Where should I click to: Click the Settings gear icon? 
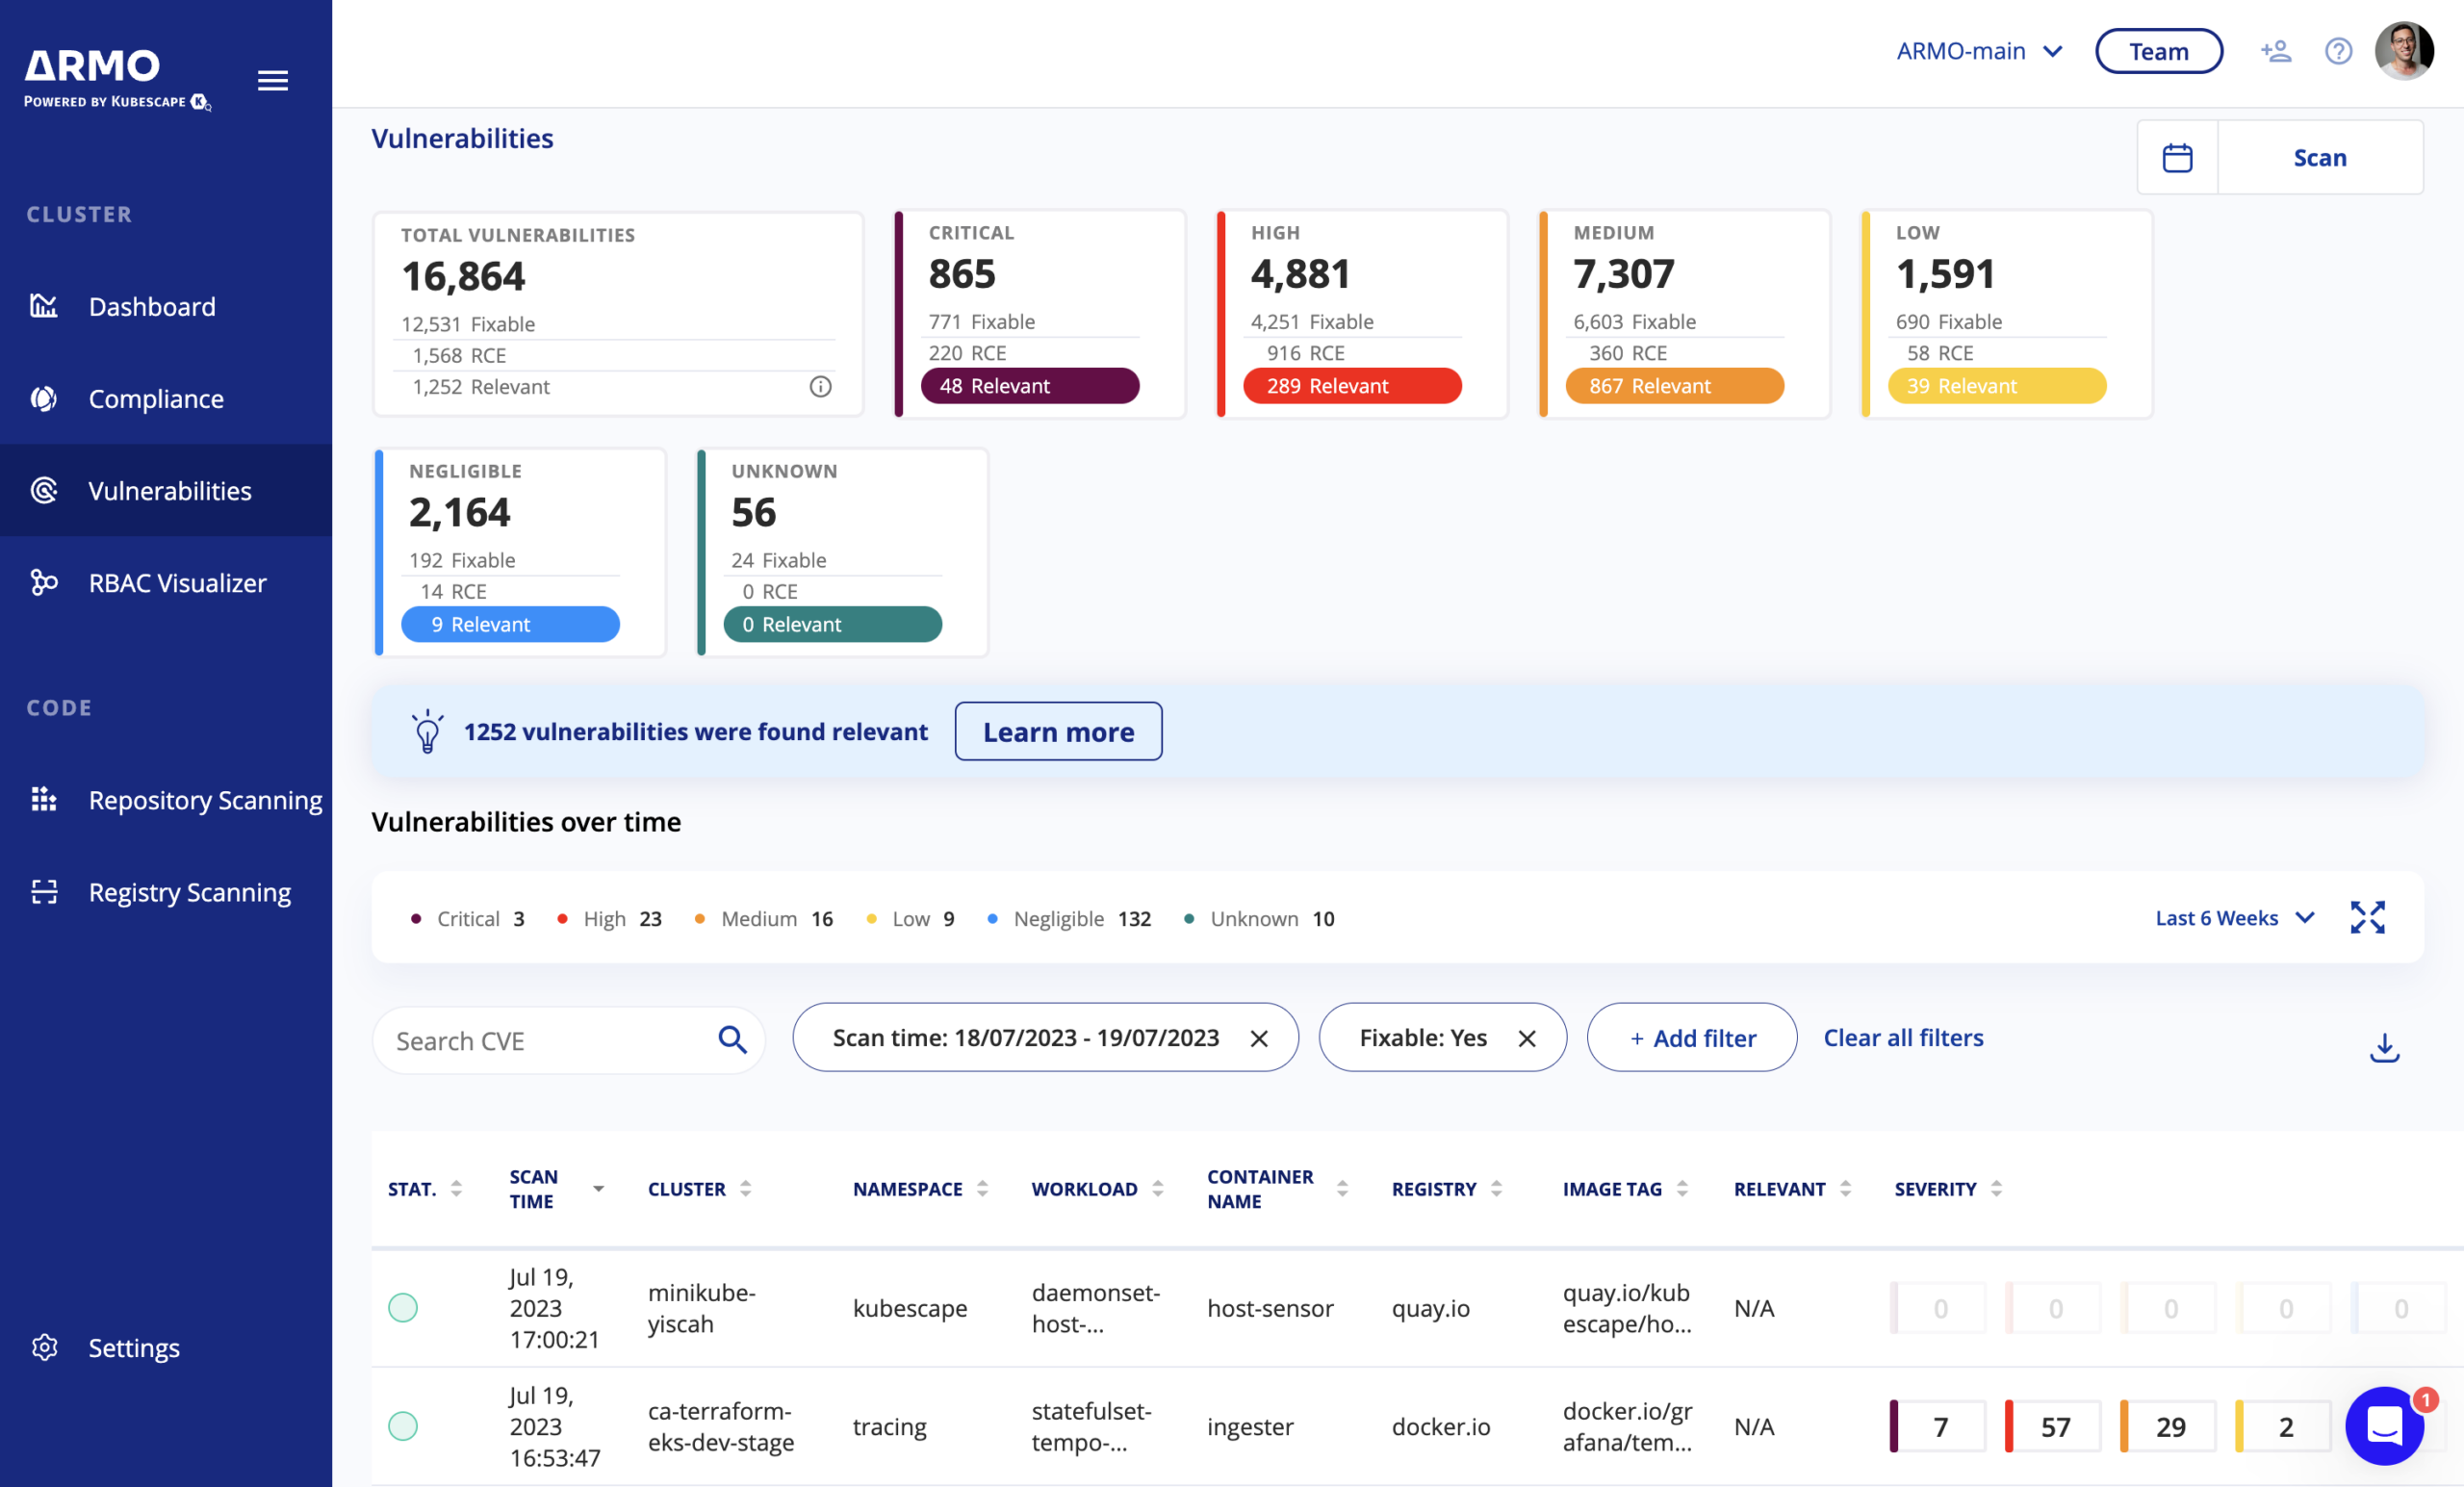(44, 1346)
